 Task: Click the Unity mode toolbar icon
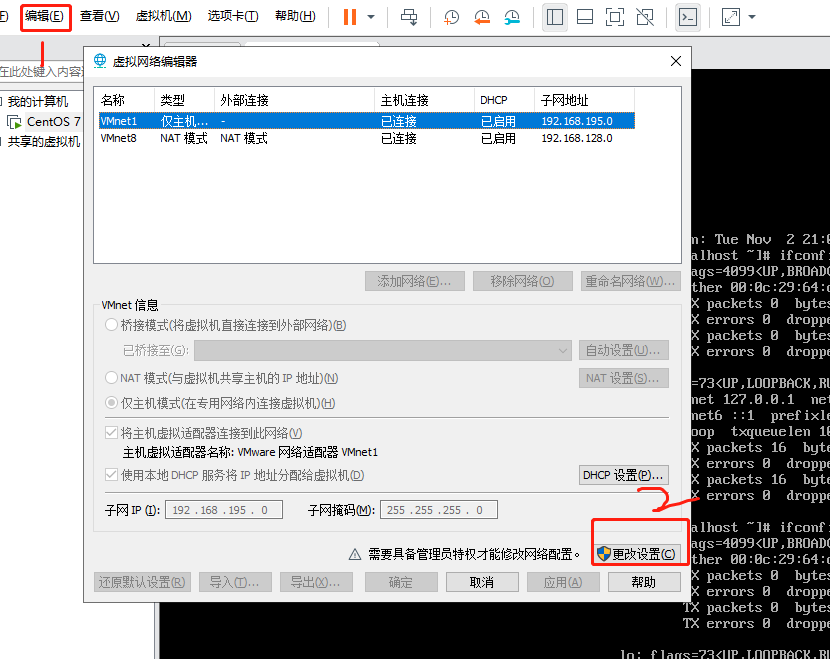point(645,17)
